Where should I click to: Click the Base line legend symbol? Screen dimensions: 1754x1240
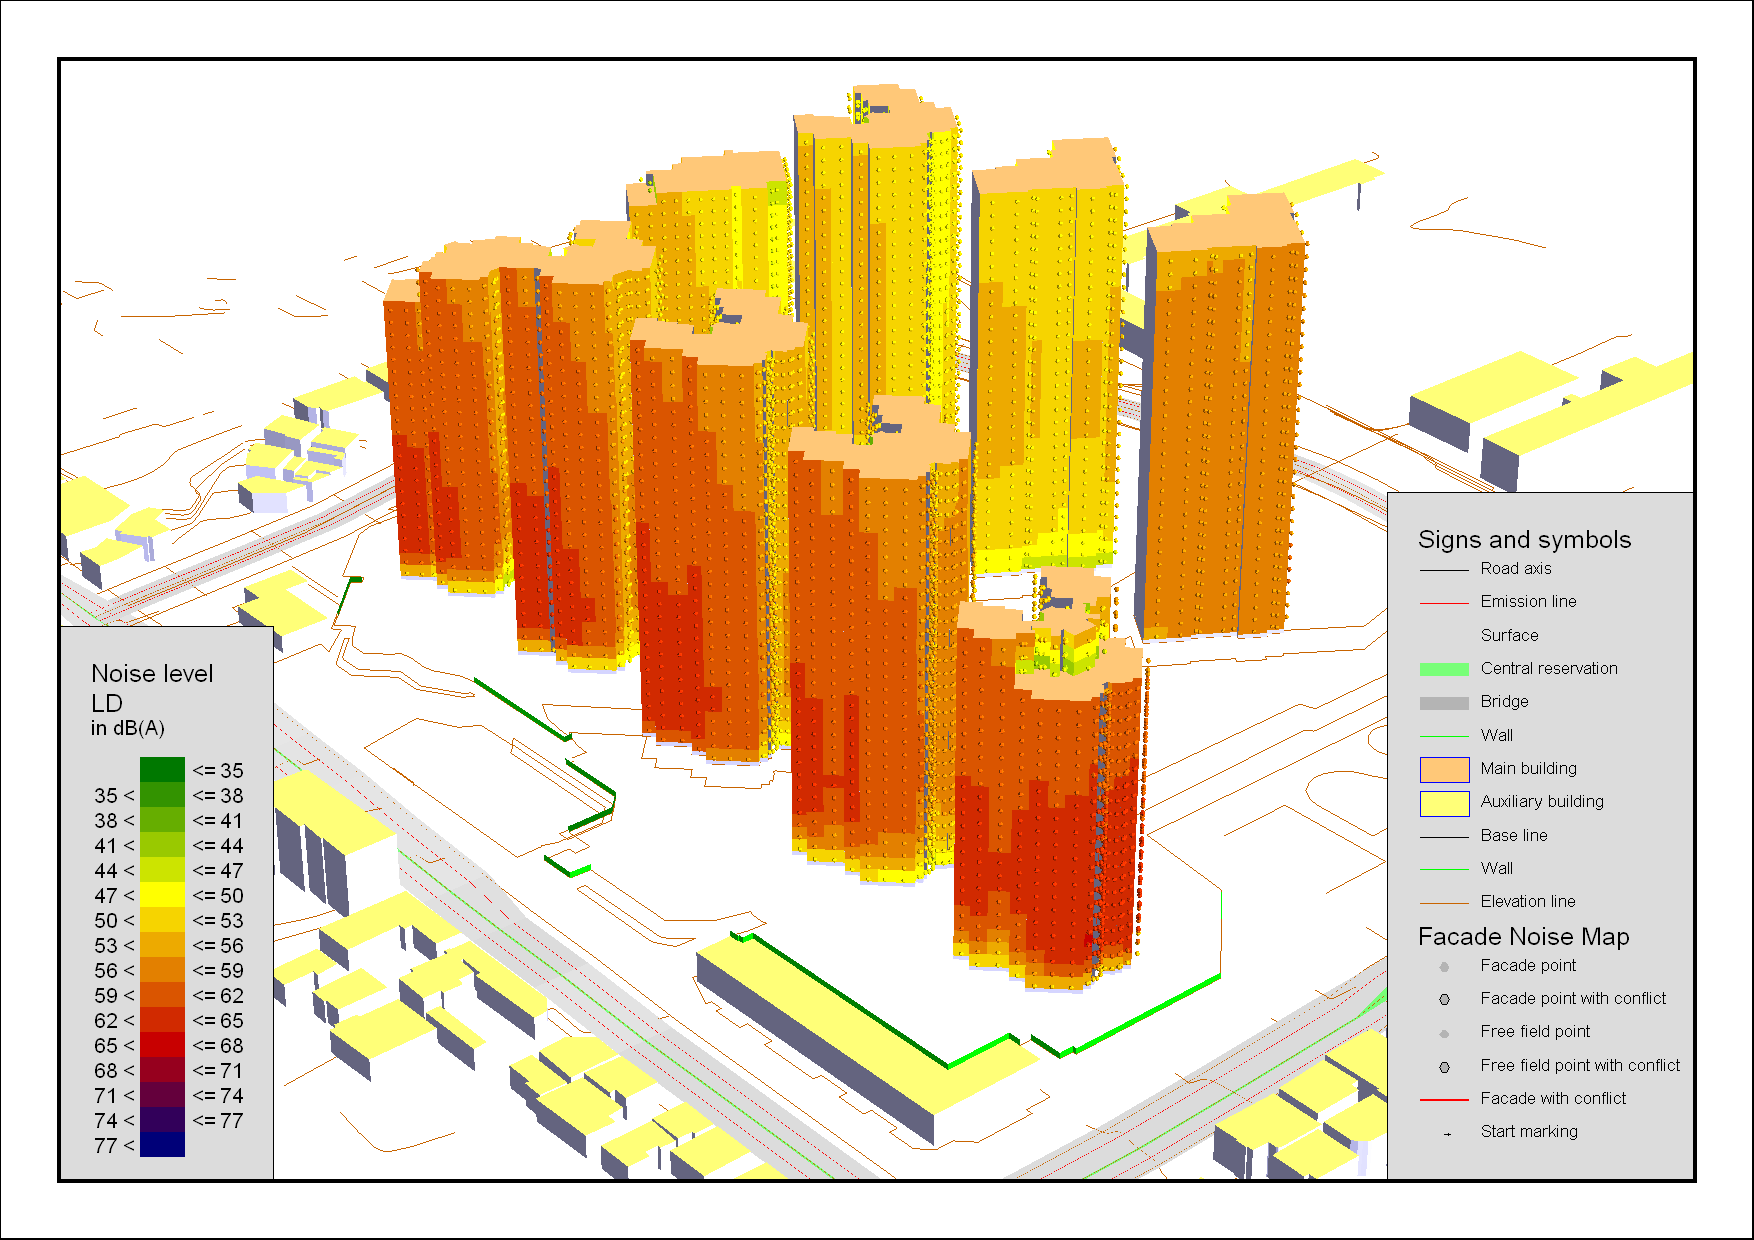coord(1444,836)
